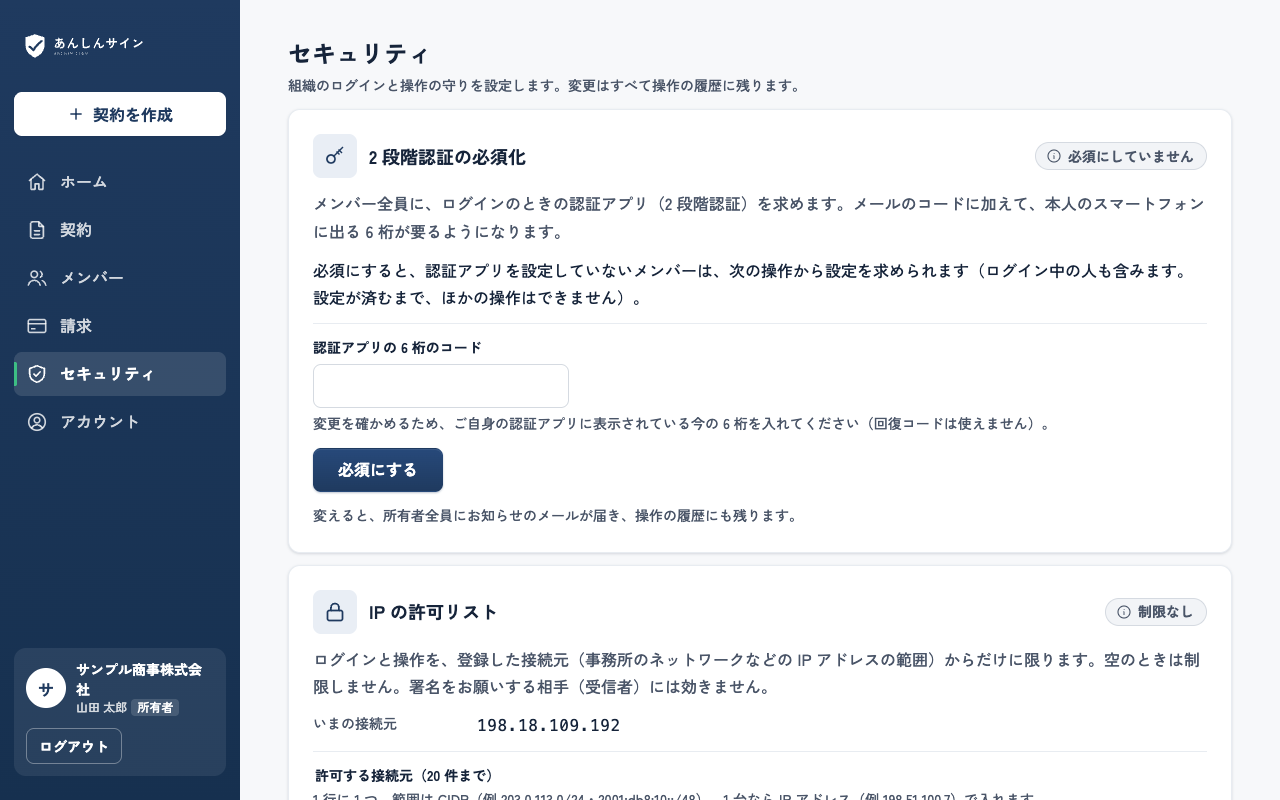The height and width of the screenshot is (800, 1280).
Task: Click the 制限なし status badge
Action: (x=1156, y=612)
